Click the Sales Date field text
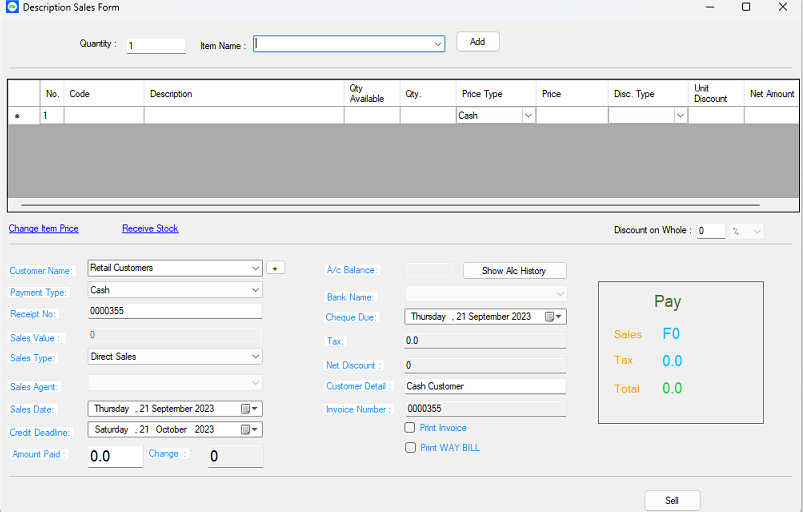Viewport: 803px width, 512px height. coord(154,409)
